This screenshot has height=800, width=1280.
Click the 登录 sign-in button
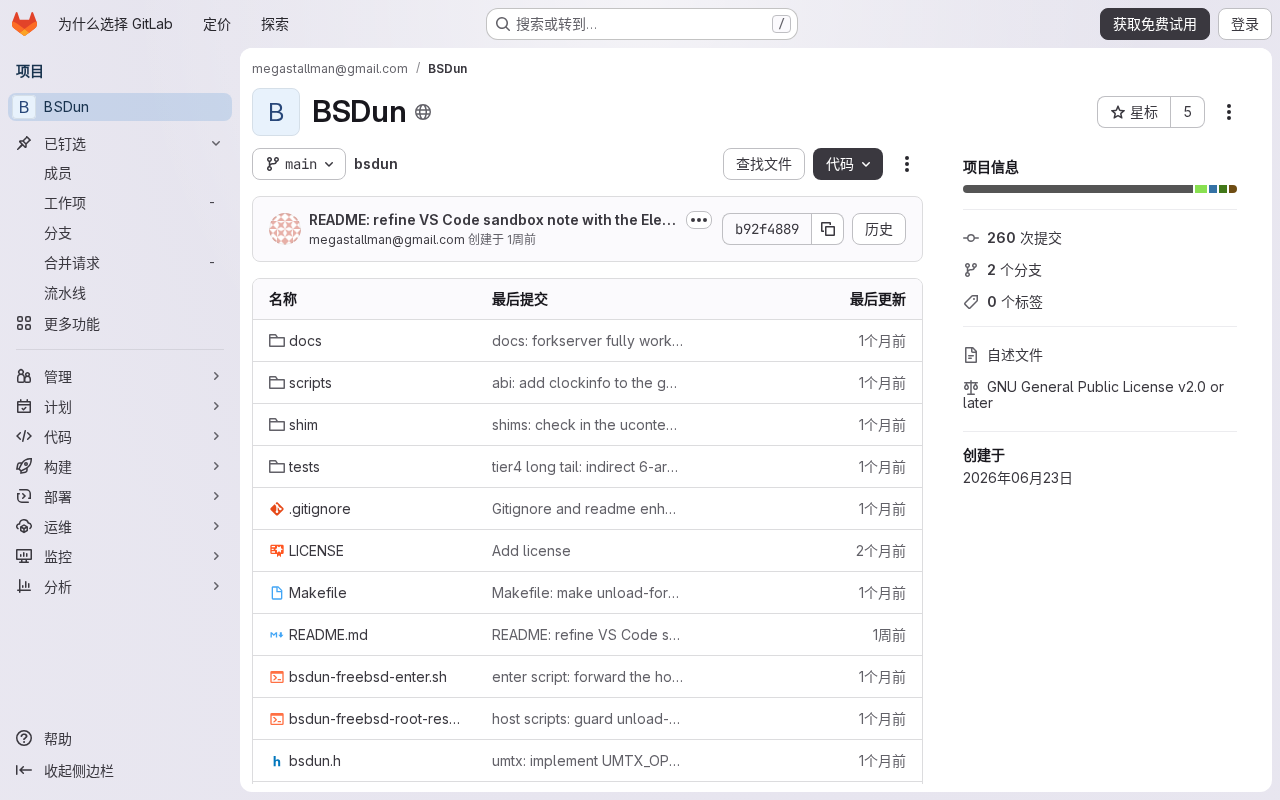point(1245,24)
